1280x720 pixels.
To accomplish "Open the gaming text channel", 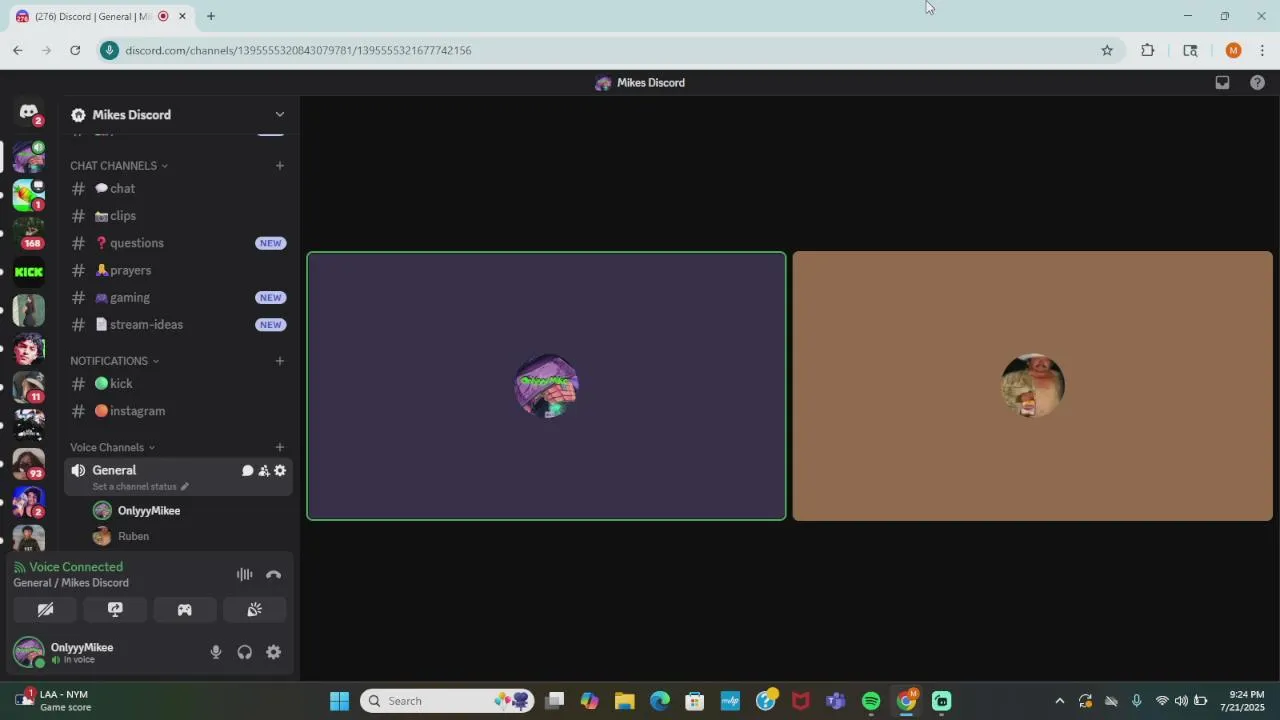I will point(178,298).
